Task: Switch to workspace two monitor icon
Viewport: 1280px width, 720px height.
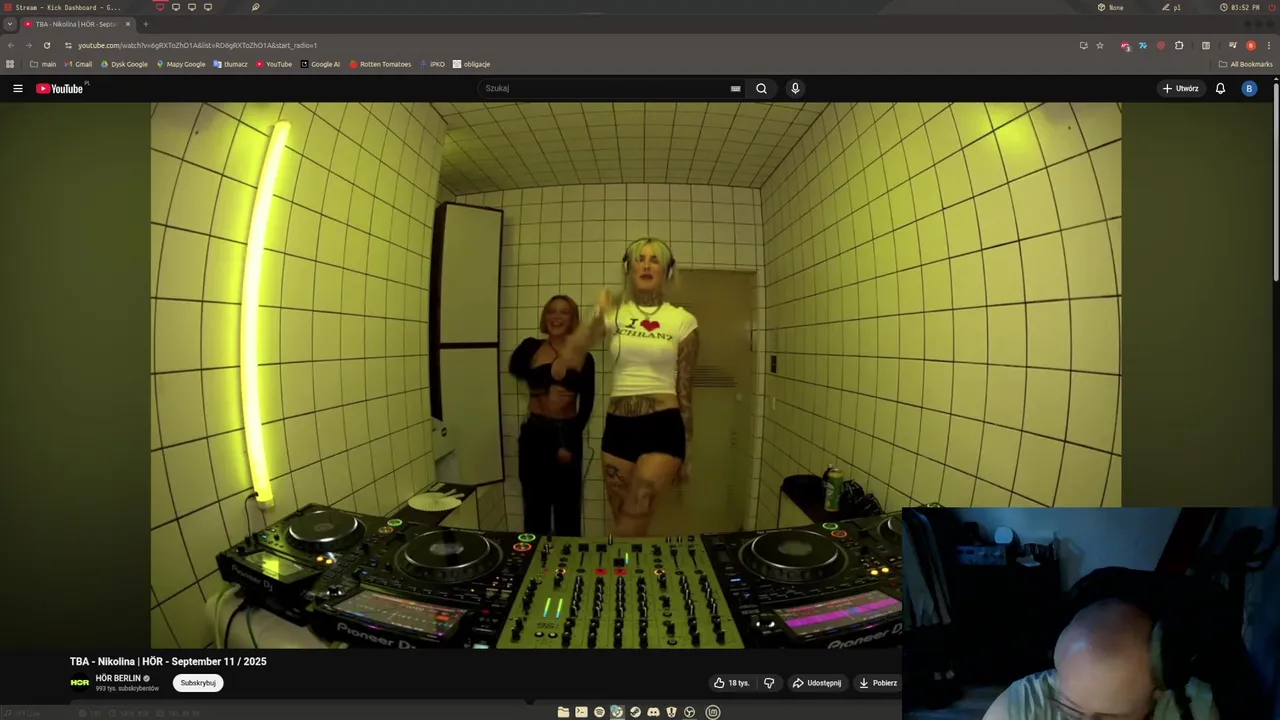Action: 176,7
